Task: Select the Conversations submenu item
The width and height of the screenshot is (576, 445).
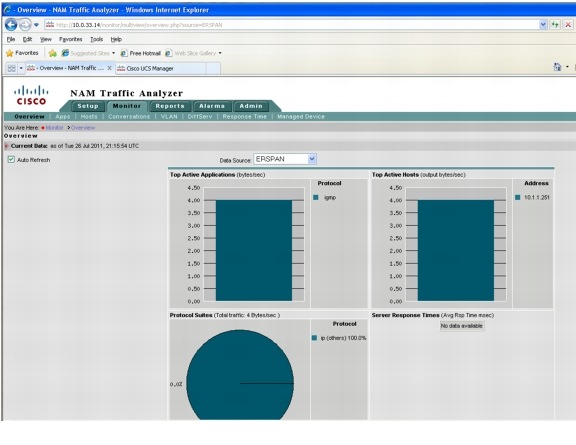Action: [129, 117]
